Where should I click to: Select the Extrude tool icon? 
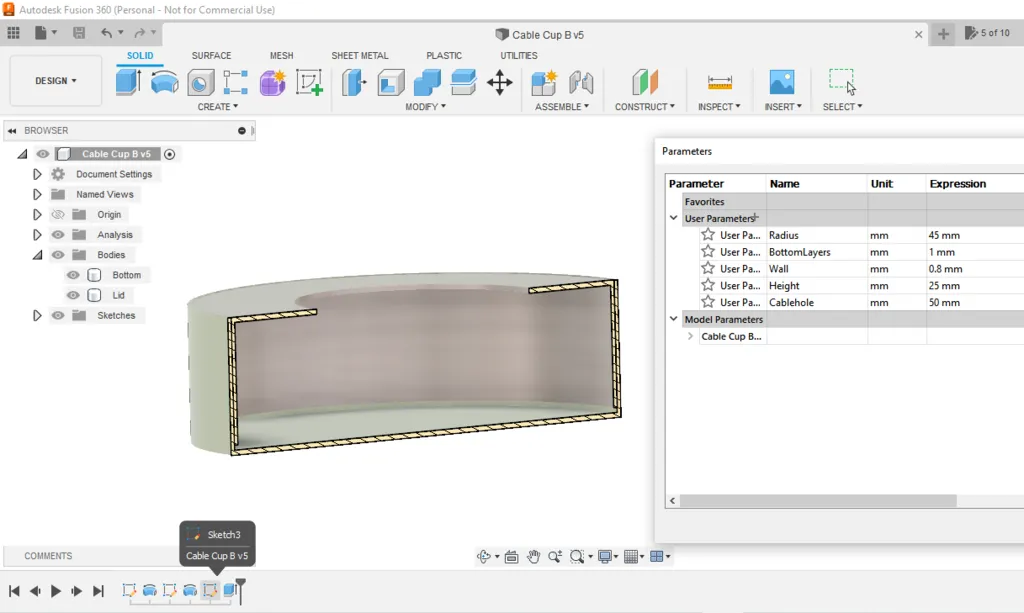click(128, 82)
